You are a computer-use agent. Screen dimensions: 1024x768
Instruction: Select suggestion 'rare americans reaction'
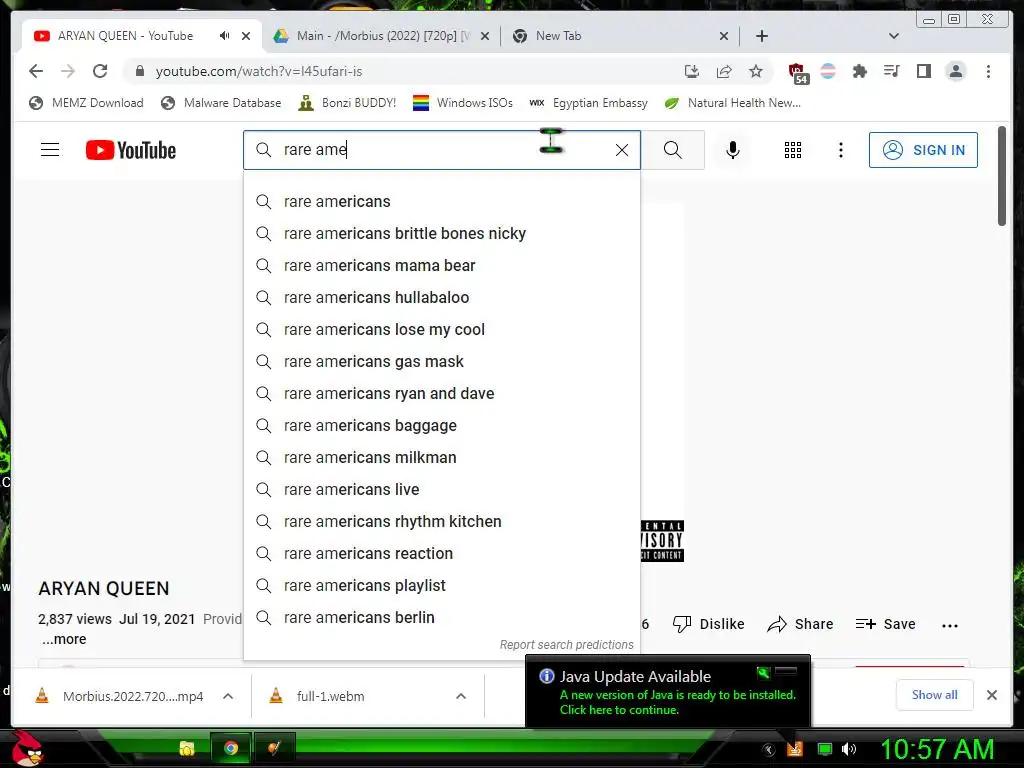[441, 554]
